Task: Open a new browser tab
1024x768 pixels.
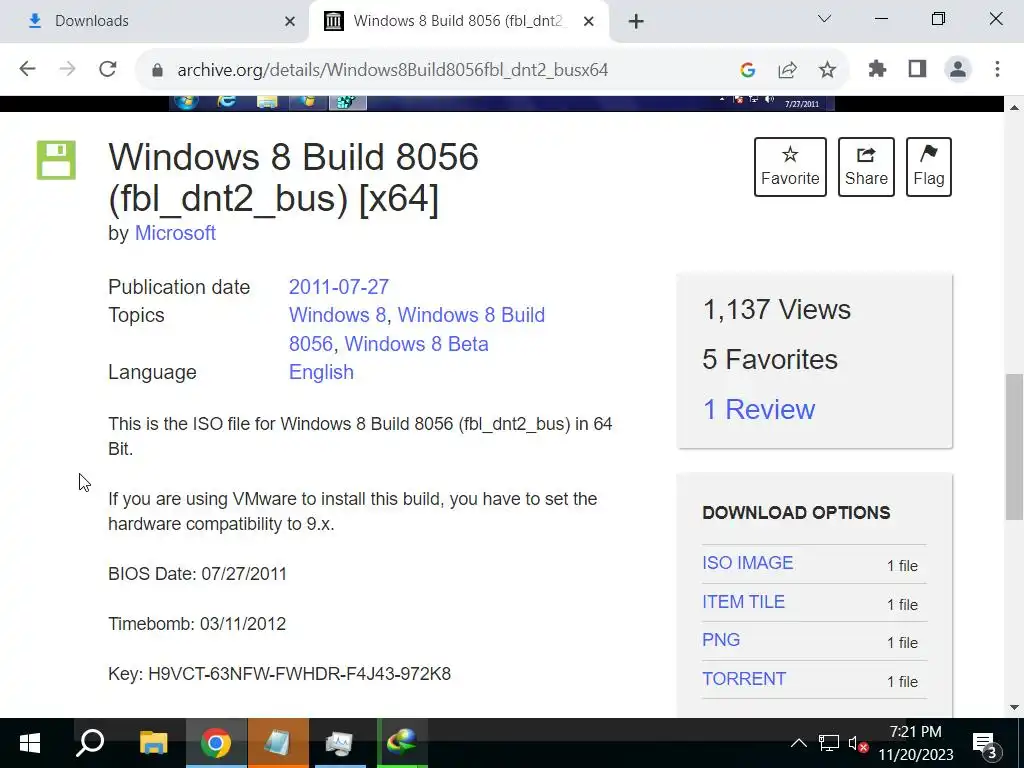Action: 636,22
